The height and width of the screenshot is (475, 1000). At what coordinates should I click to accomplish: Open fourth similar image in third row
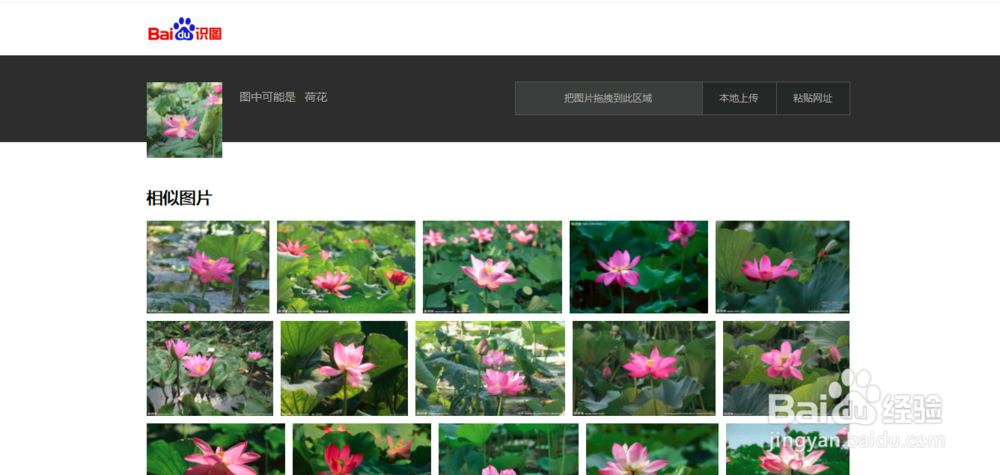tap(652, 449)
